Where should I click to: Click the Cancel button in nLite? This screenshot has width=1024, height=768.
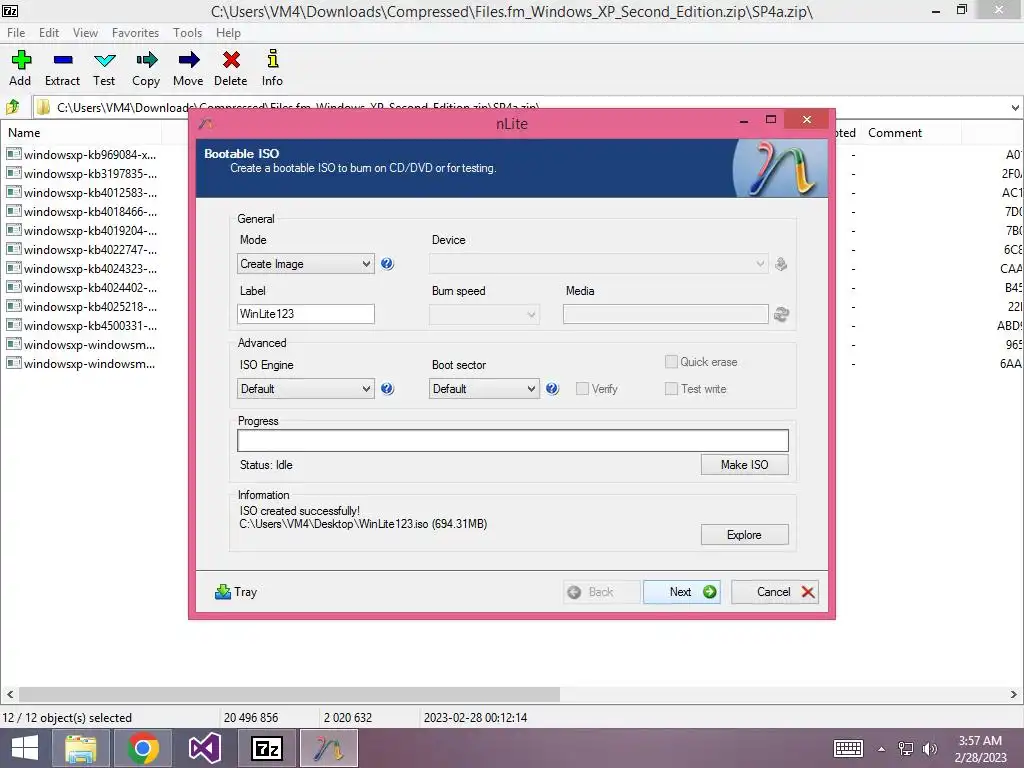pyautogui.click(x=775, y=592)
